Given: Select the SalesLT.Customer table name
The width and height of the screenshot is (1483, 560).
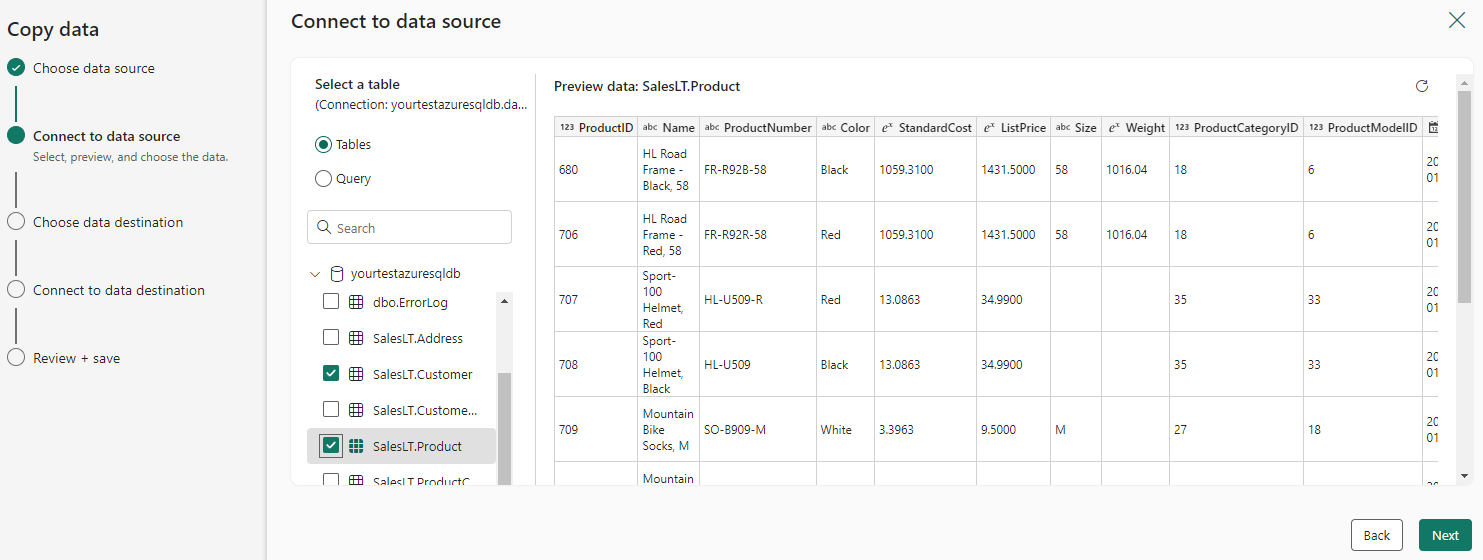Looking at the screenshot, I should tap(423, 374).
